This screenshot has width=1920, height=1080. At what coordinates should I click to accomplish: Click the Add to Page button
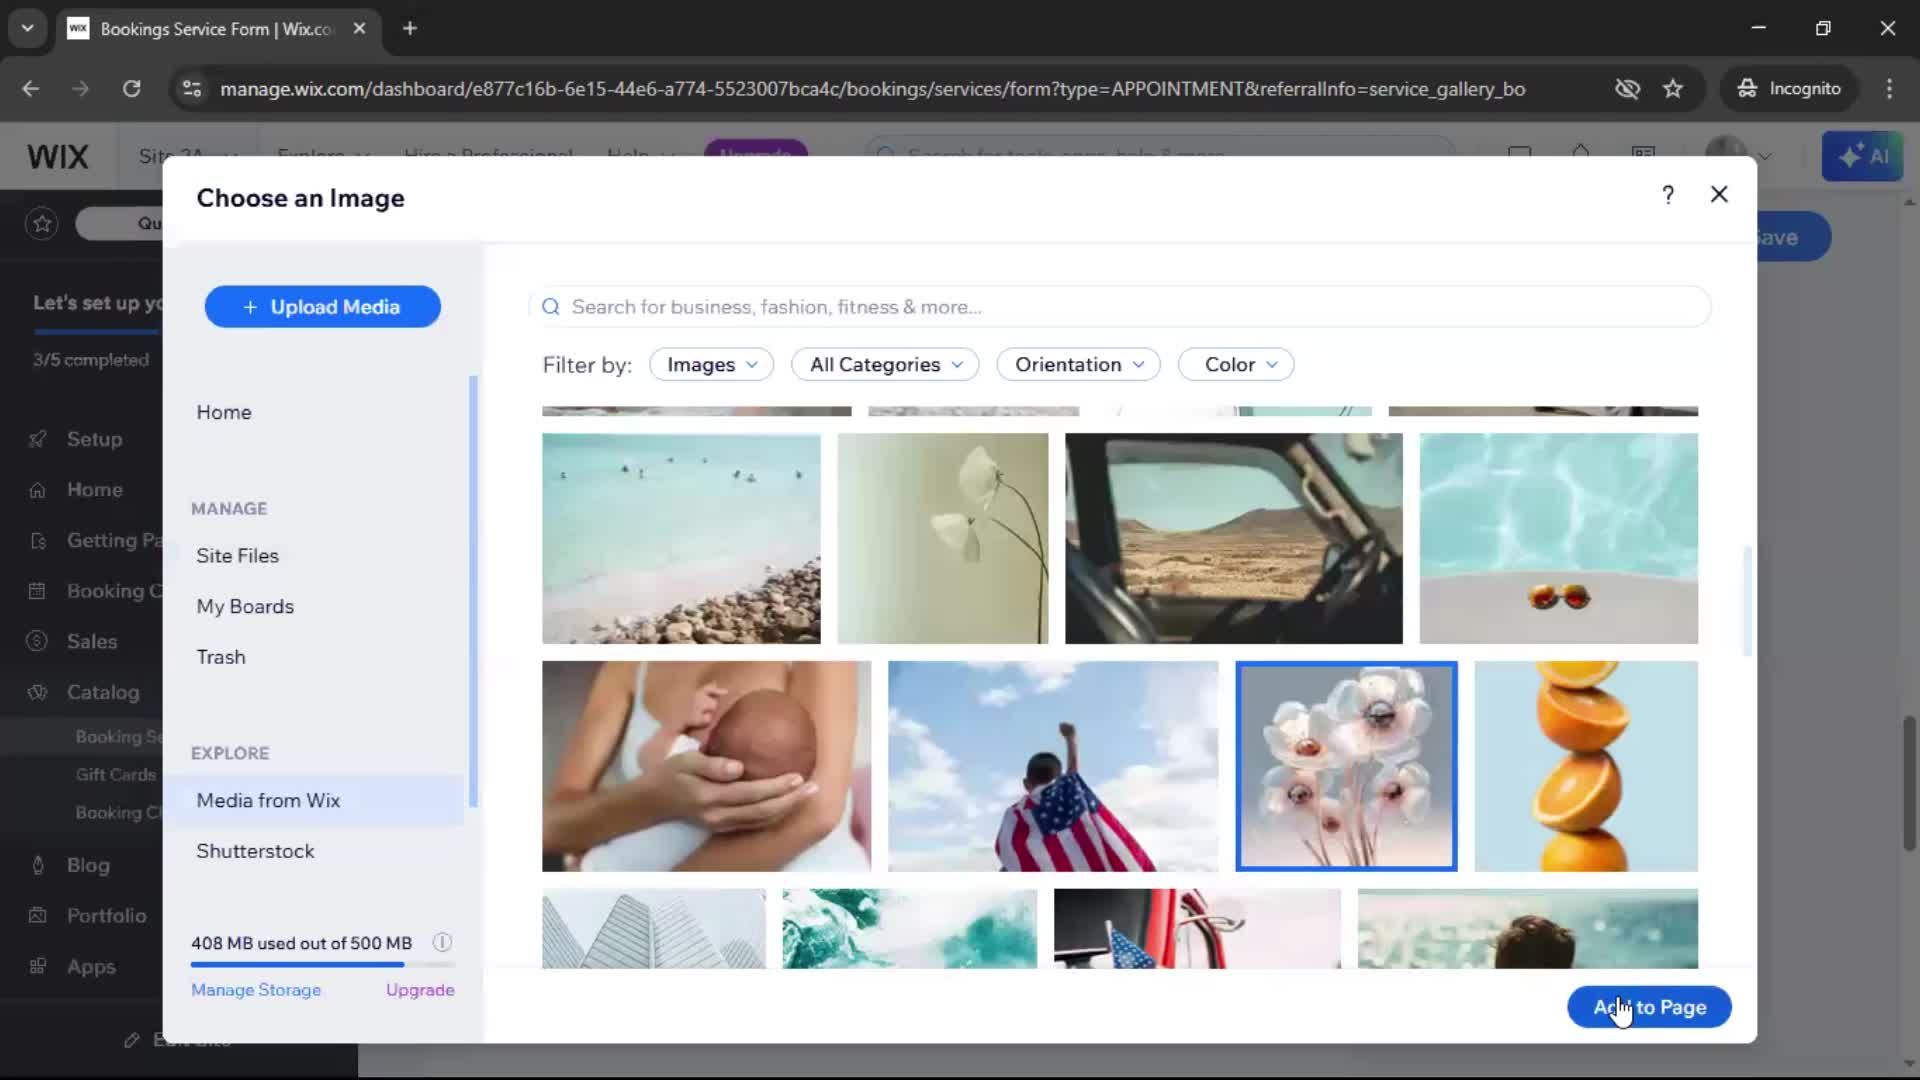click(x=1649, y=1007)
